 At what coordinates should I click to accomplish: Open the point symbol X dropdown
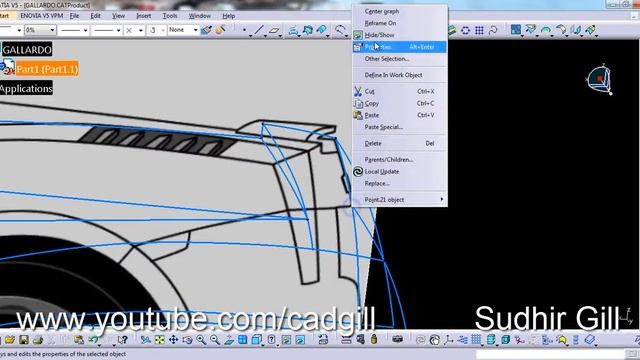[x=140, y=30]
